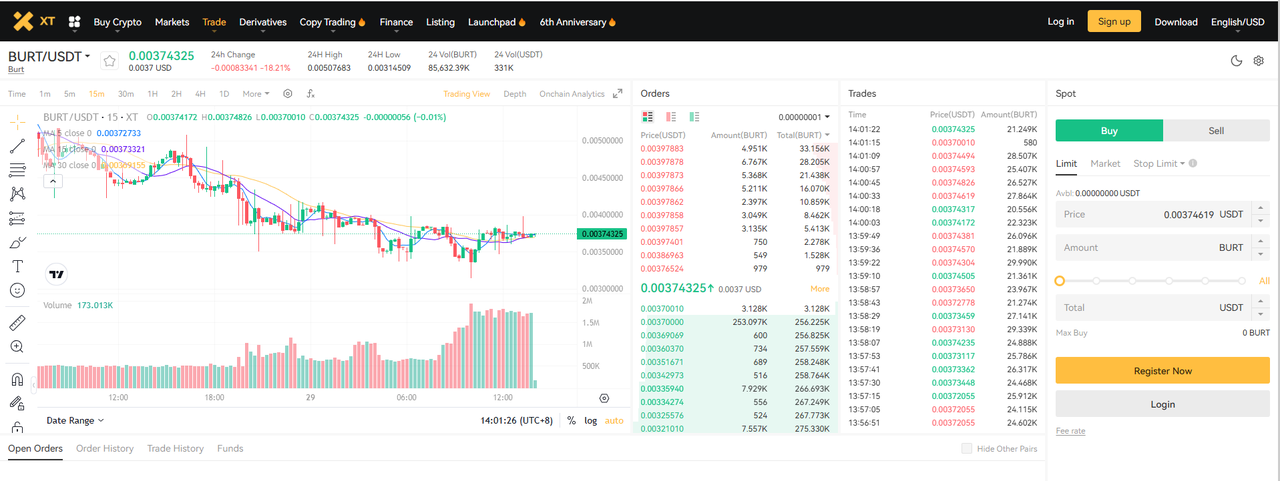Open the Fee rate link

point(1070,431)
